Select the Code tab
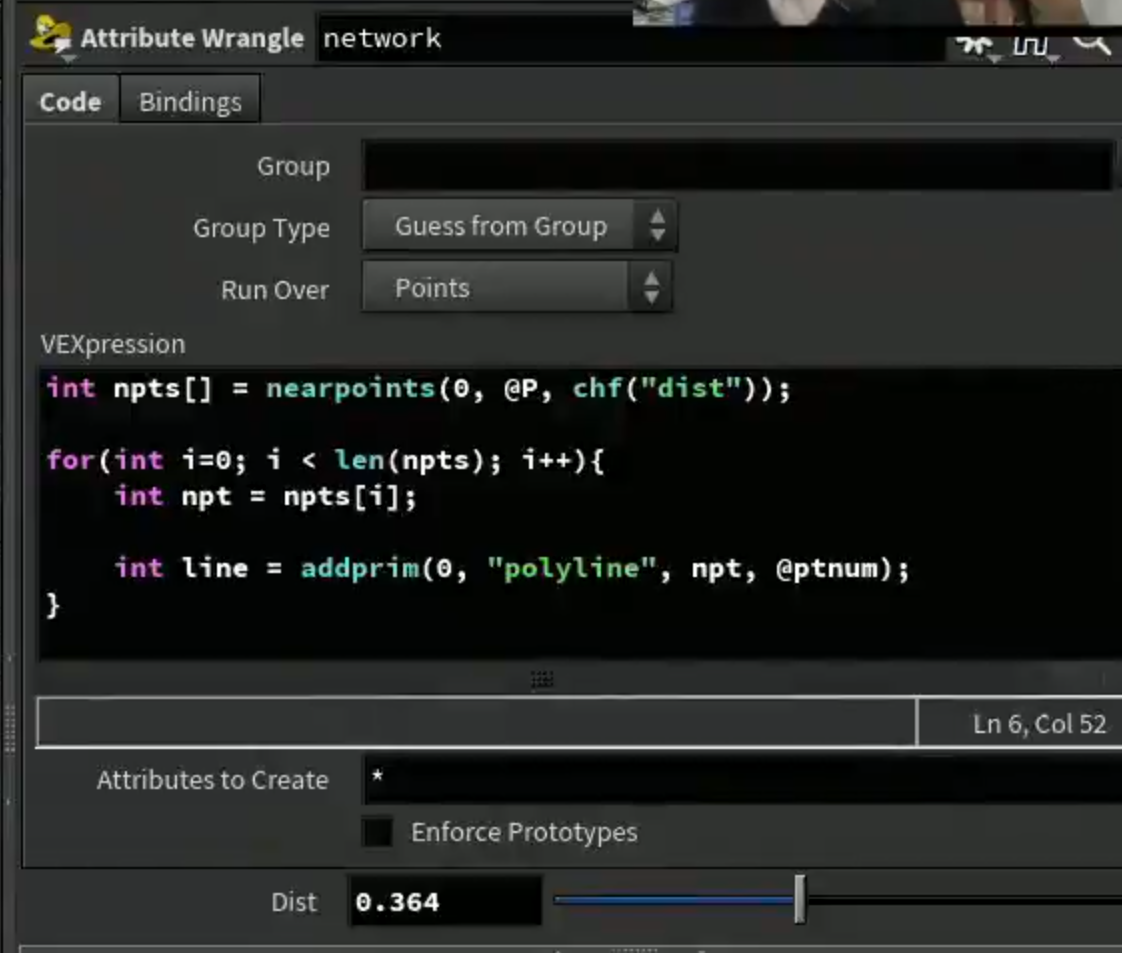 click(70, 102)
